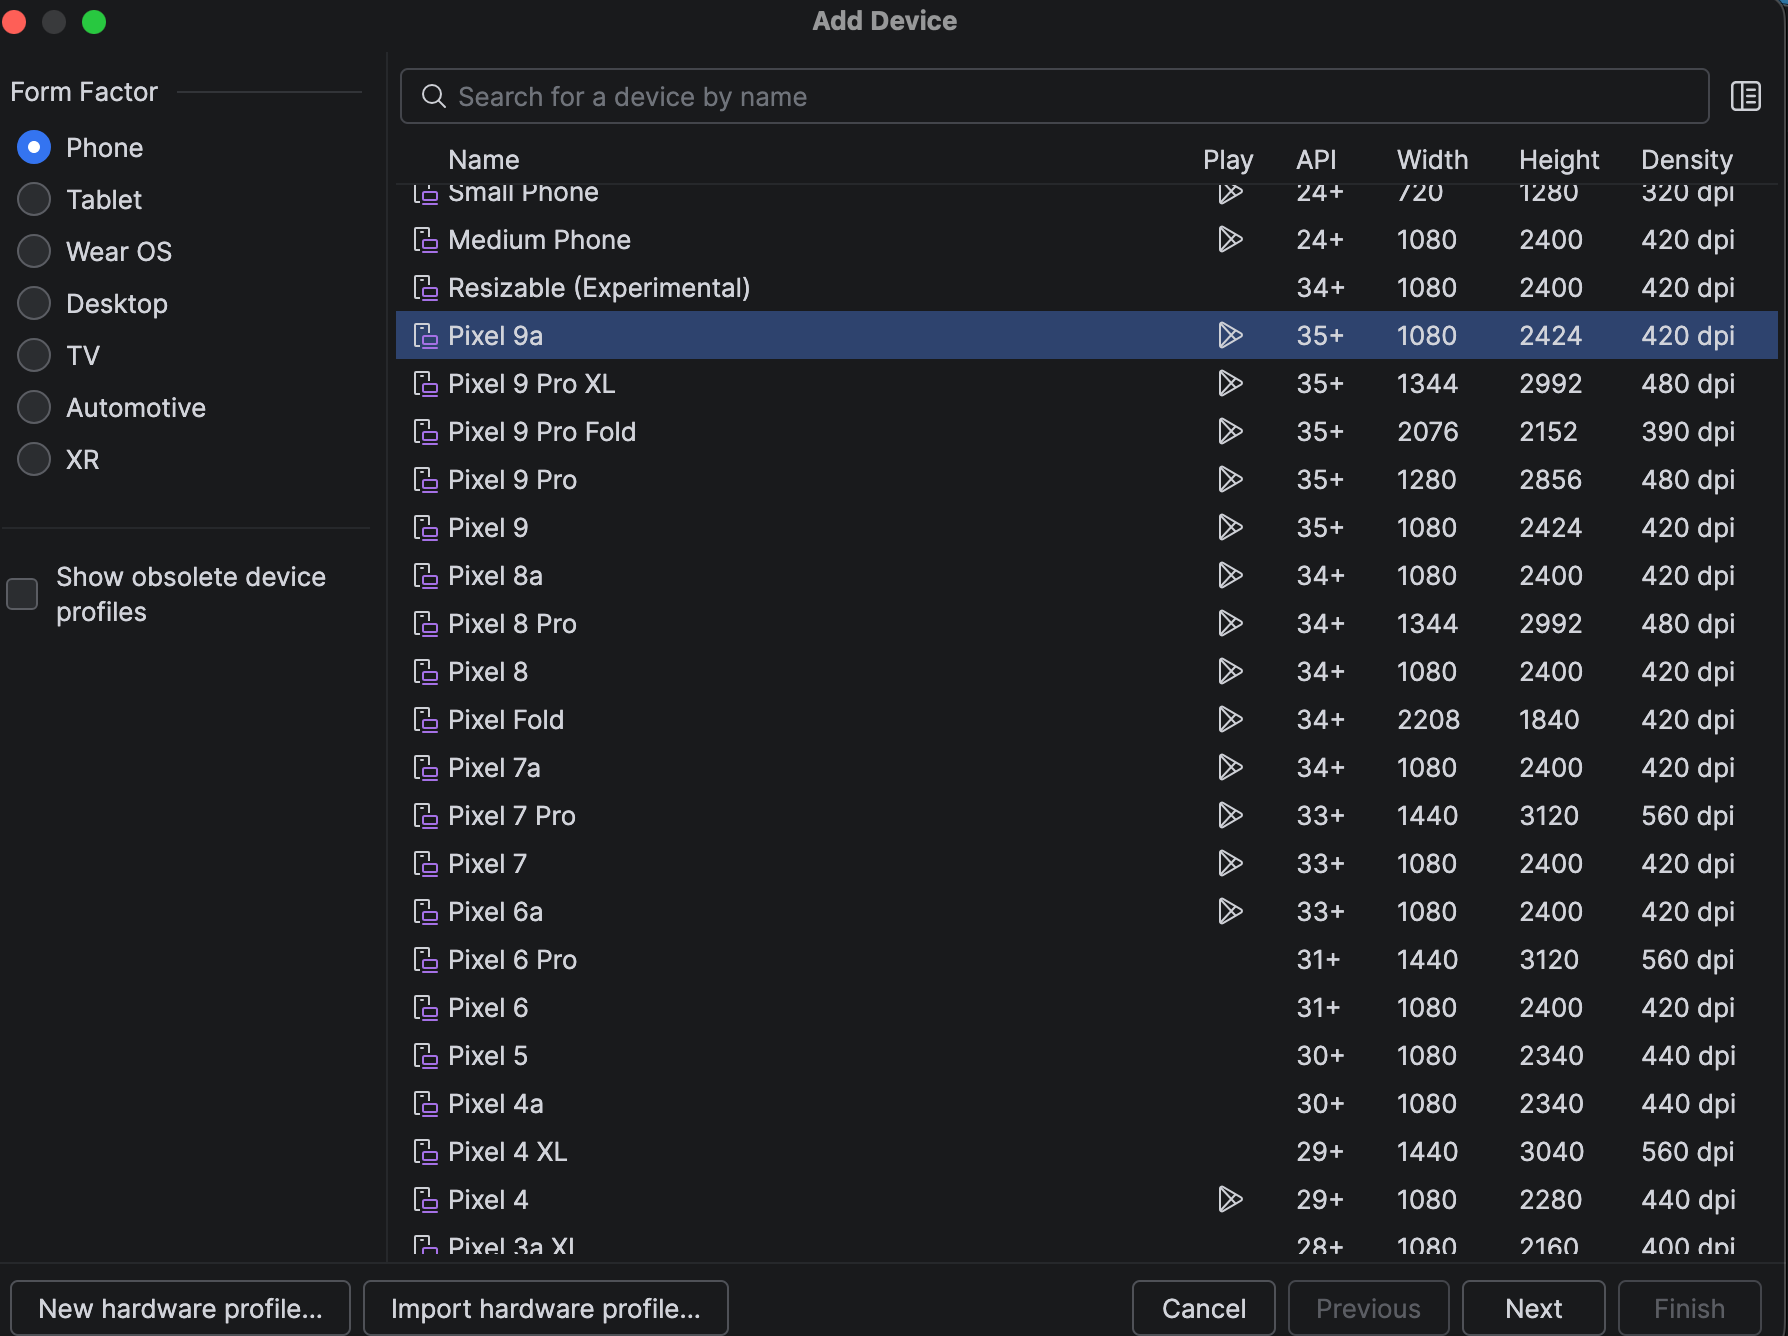The width and height of the screenshot is (1788, 1336).
Task: Open New hardware profile dialog
Action: [x=181, y=1308]
